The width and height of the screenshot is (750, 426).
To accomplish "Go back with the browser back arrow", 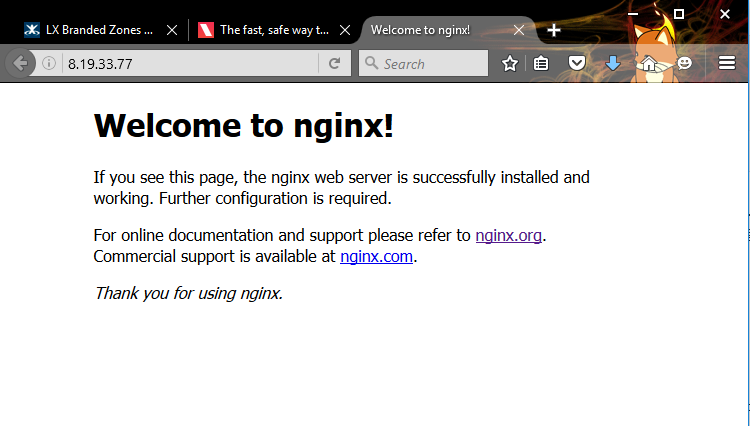I will pyautogui.click(x=20, y=63).
